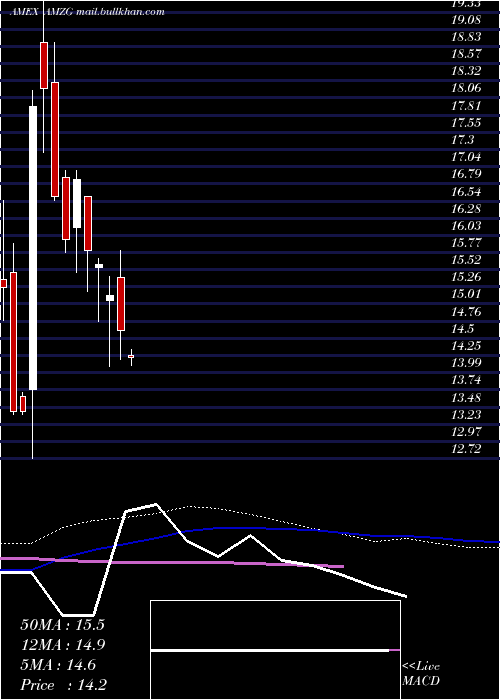This screenshot has height=700, width=500.
Task: Click the 13.48 price axis label
Action: click(x=466, y=398)
